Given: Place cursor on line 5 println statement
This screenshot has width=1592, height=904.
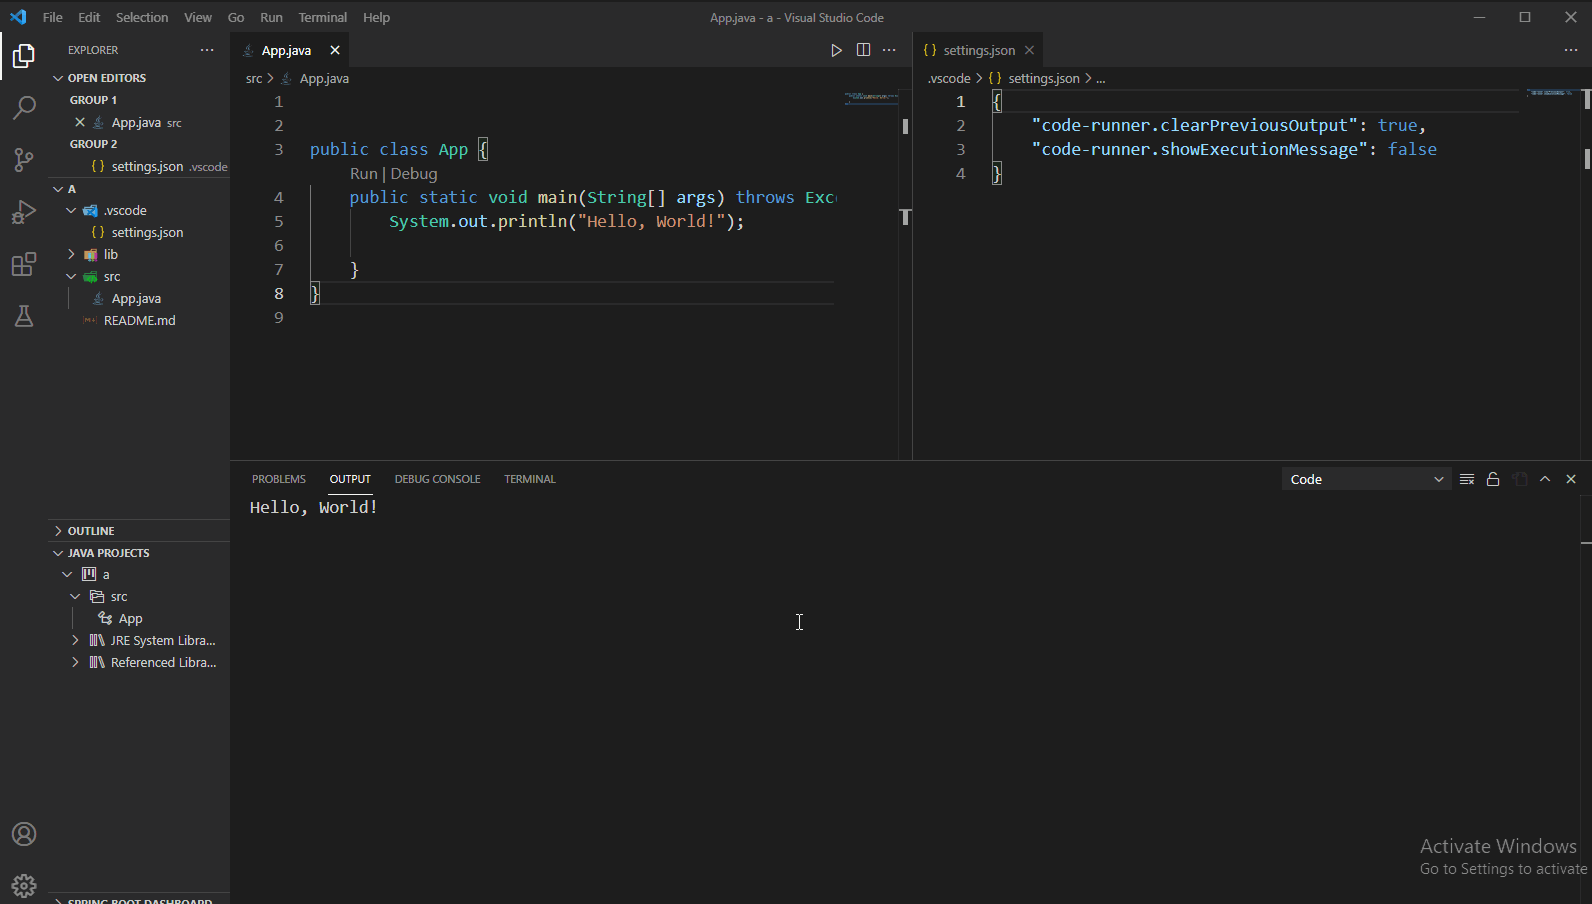Looking at the screenshot, I should [566, 221].
